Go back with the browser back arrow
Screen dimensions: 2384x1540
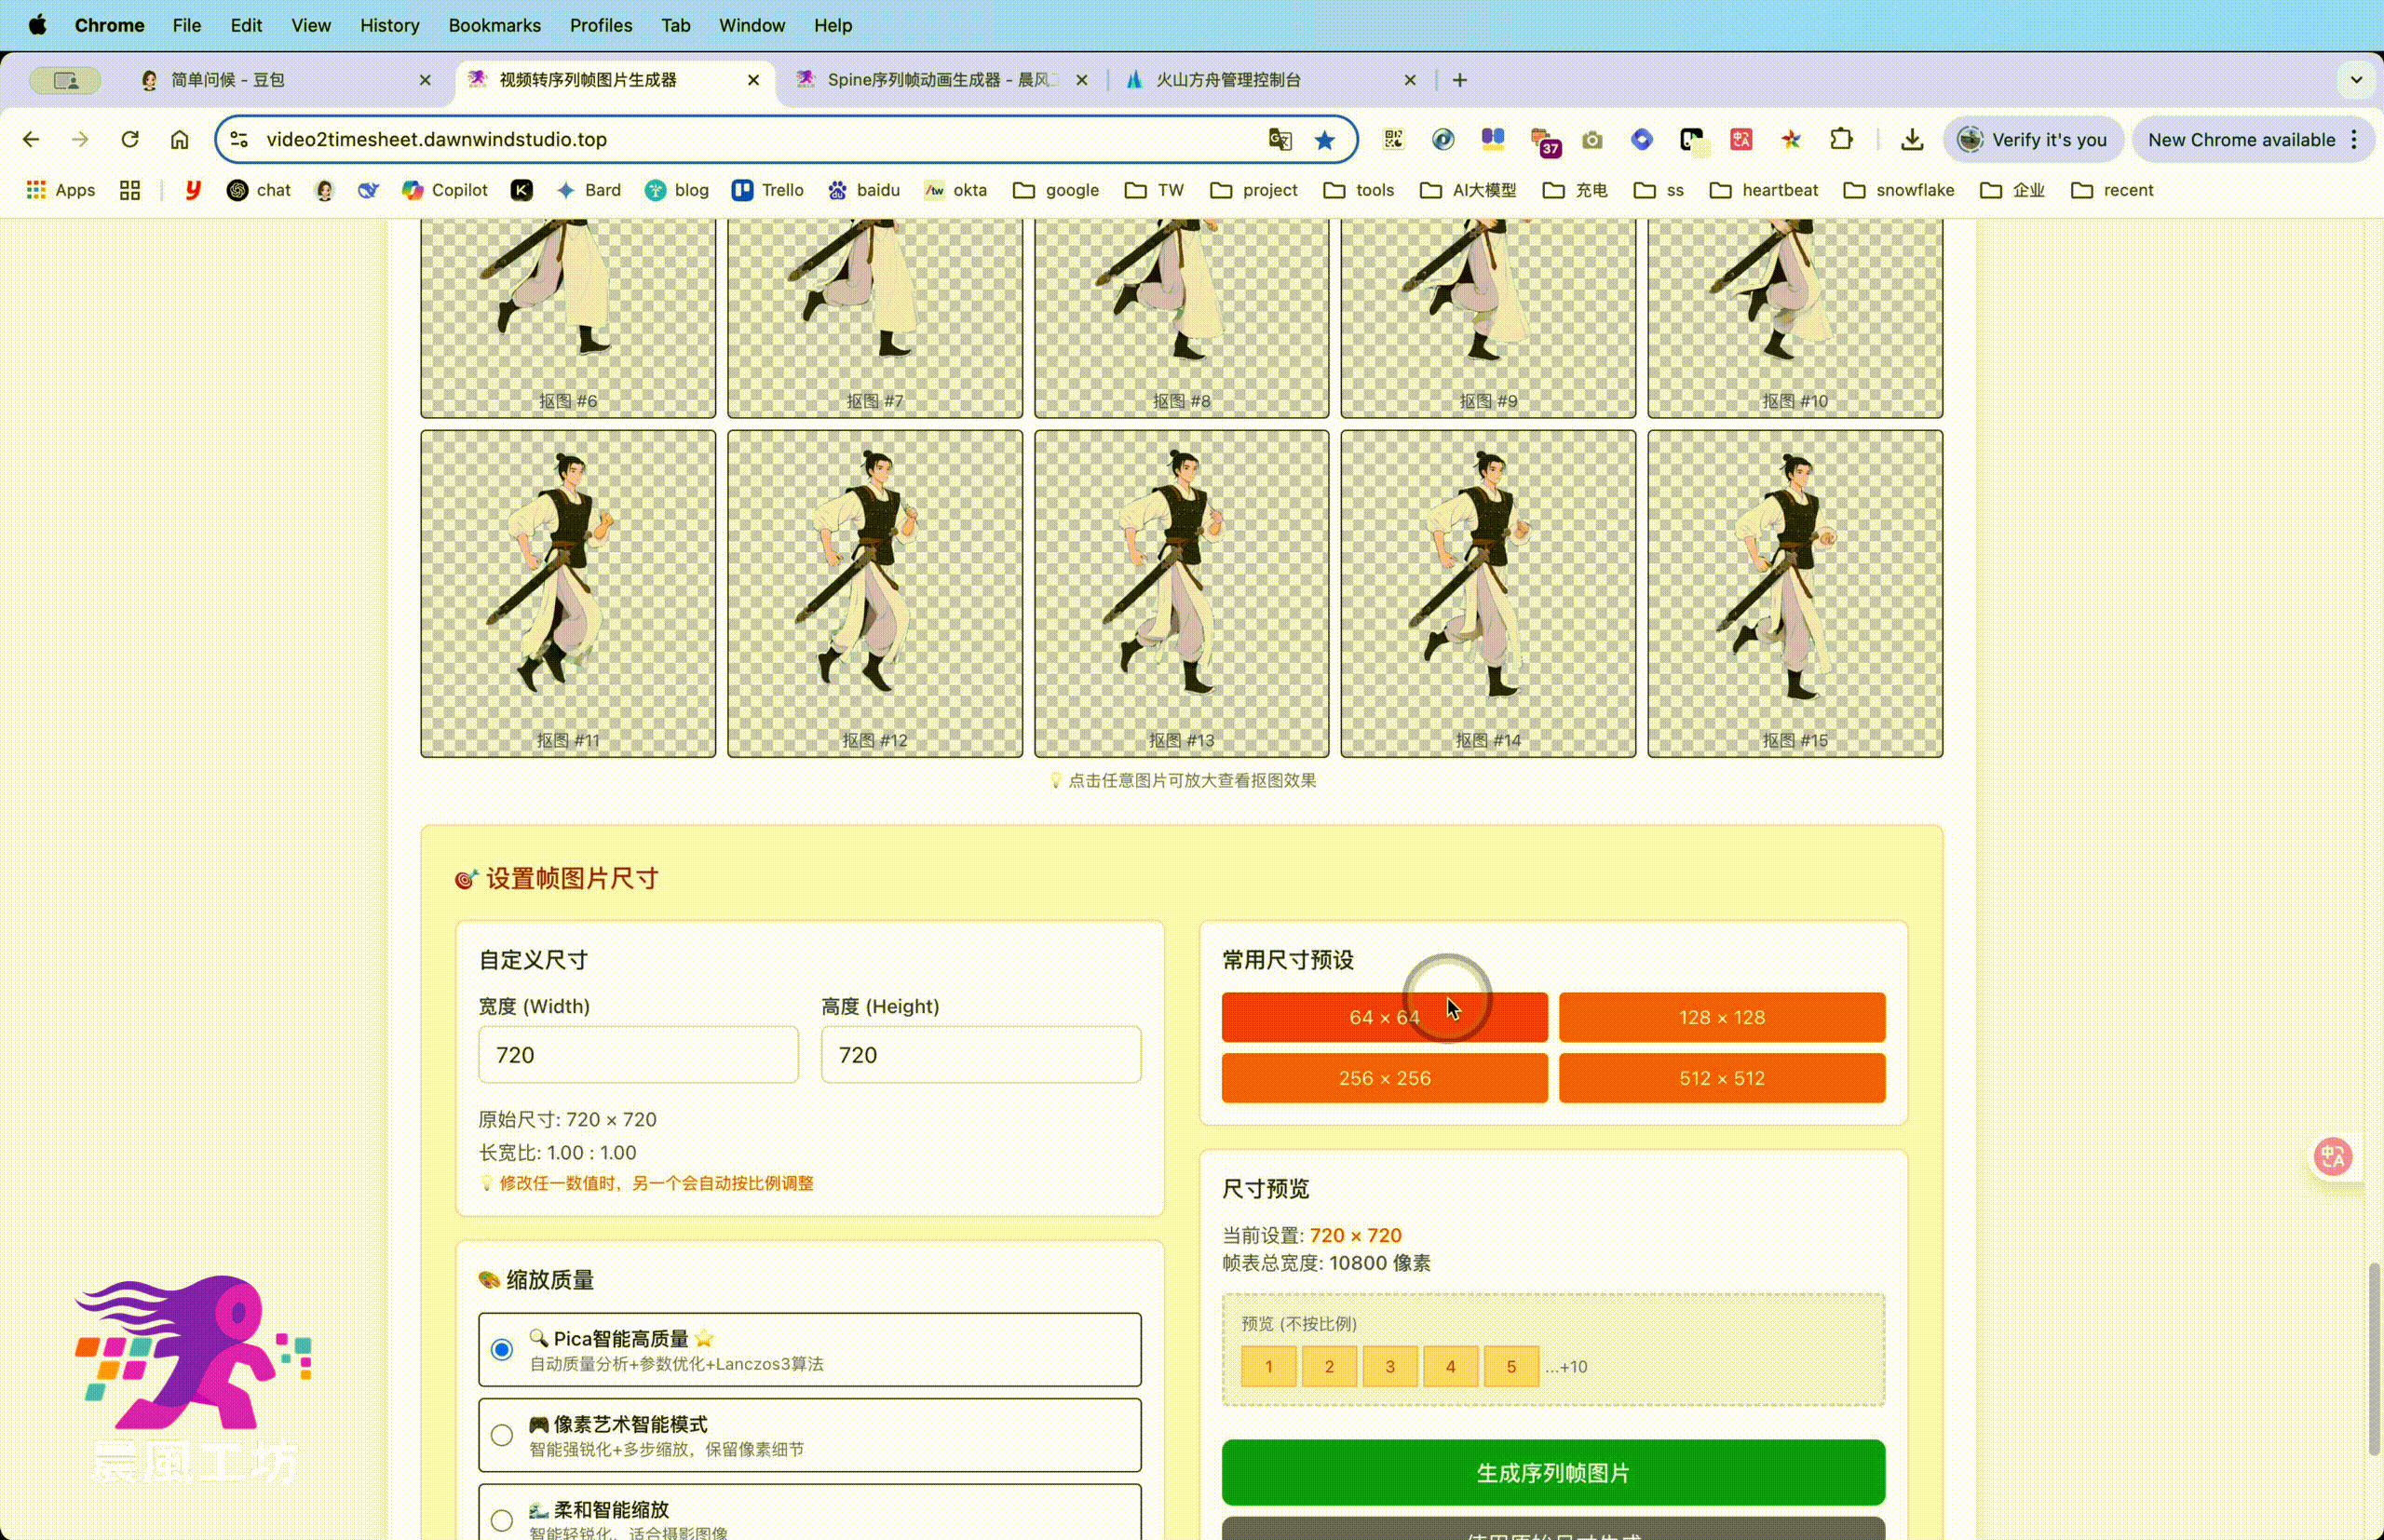pos(31,139)
